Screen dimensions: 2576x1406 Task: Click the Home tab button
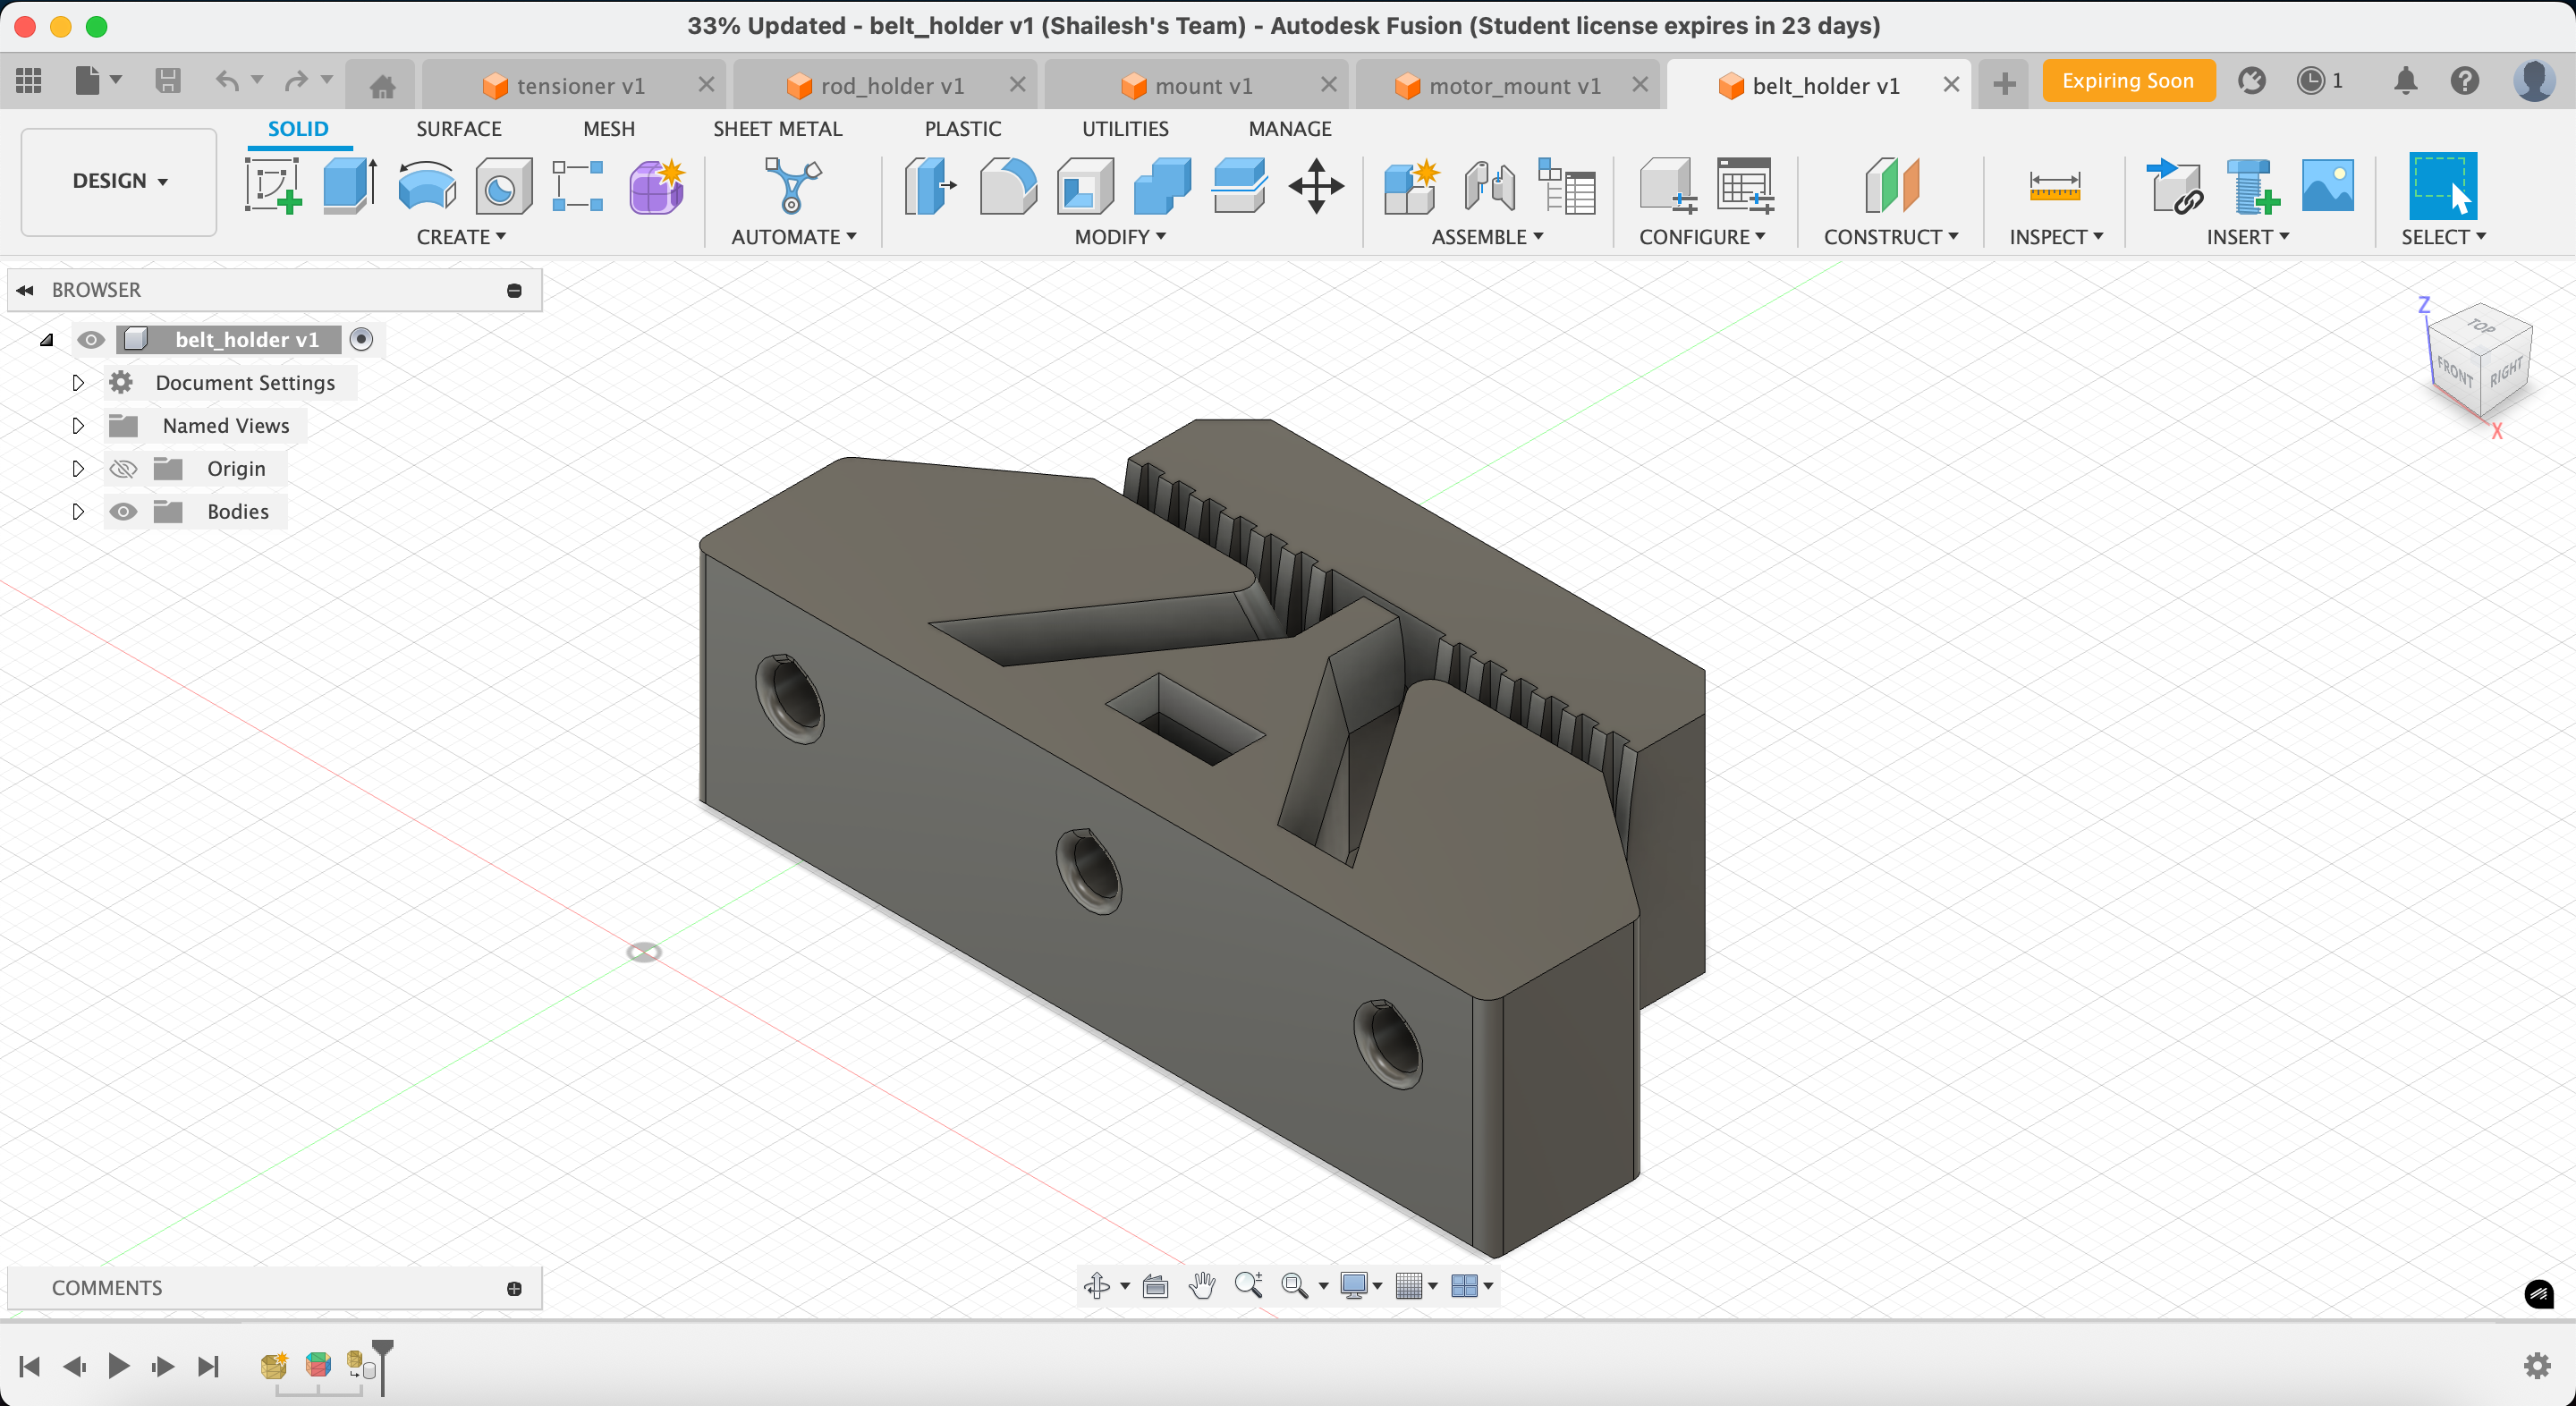[x=382, y=86]
